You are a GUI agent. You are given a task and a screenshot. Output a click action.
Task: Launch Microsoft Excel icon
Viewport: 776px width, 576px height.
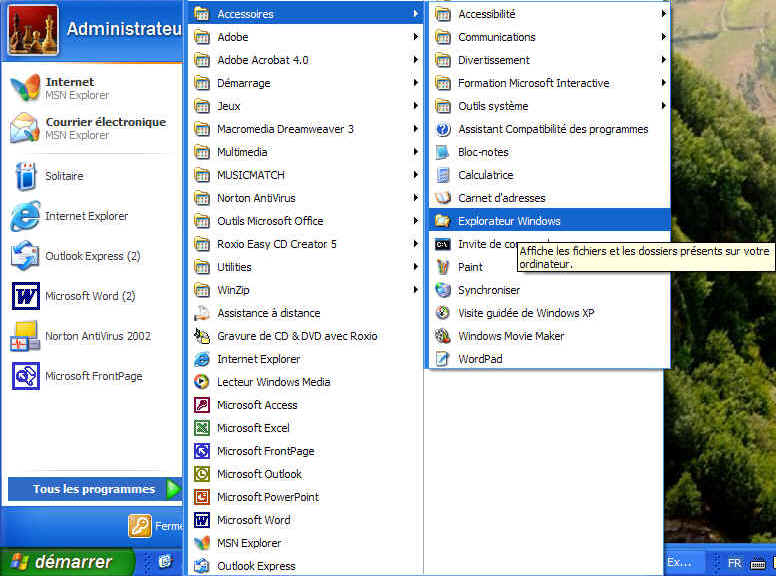pyautogui.click(x=201, y=428)
